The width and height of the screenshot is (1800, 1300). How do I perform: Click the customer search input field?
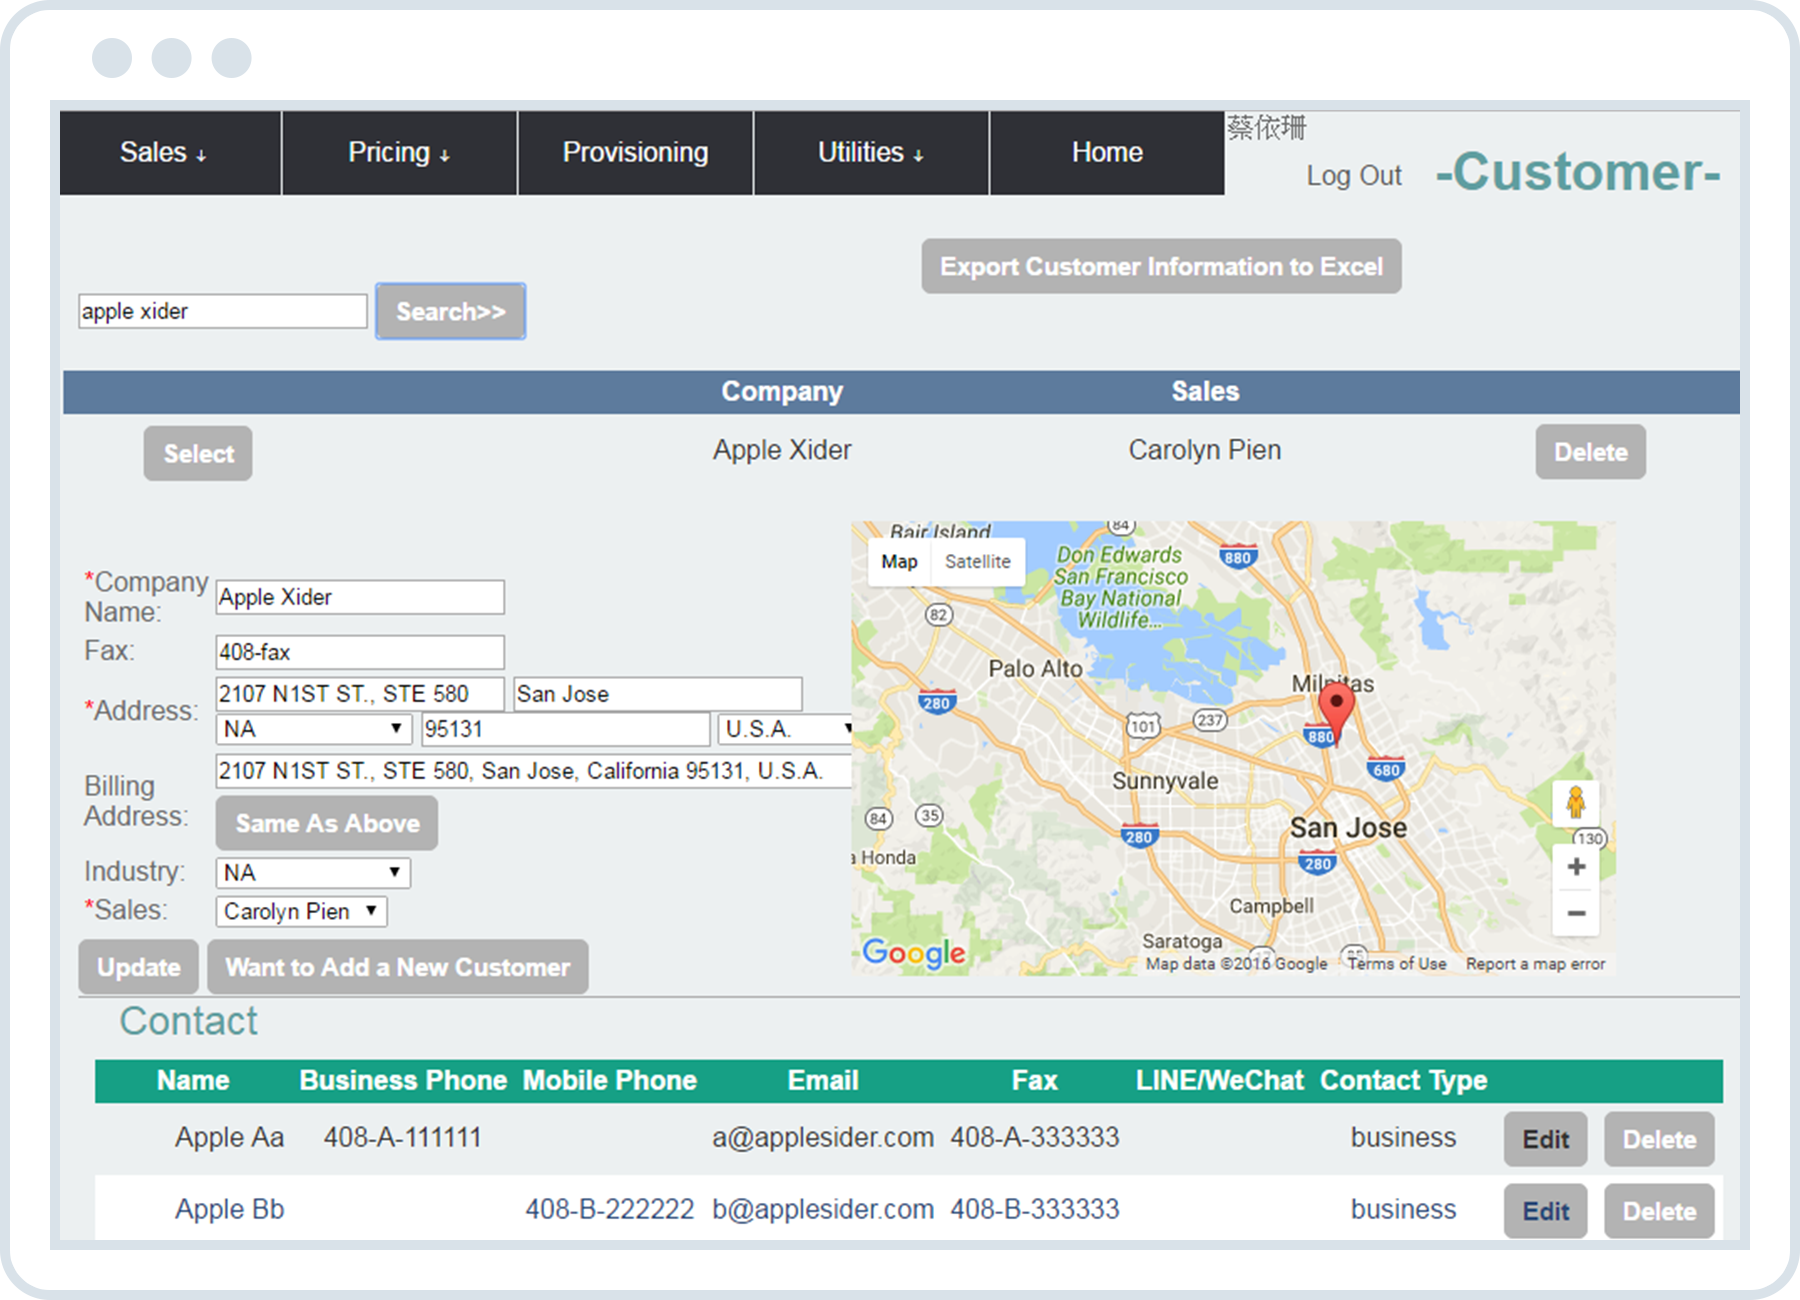(x=222, y=311)
